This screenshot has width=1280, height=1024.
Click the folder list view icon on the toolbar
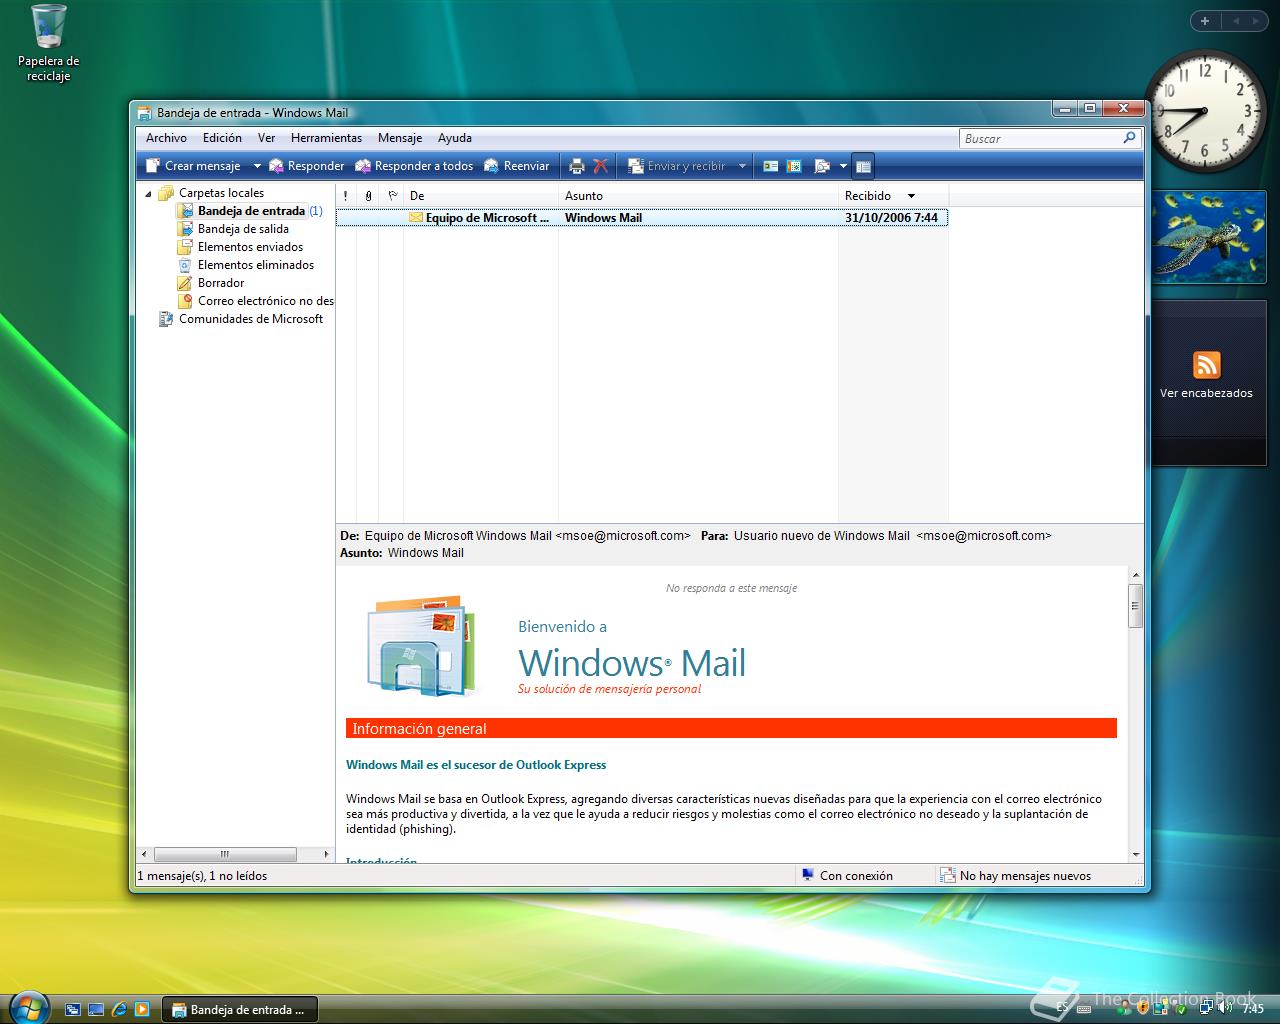click(863, 165)
